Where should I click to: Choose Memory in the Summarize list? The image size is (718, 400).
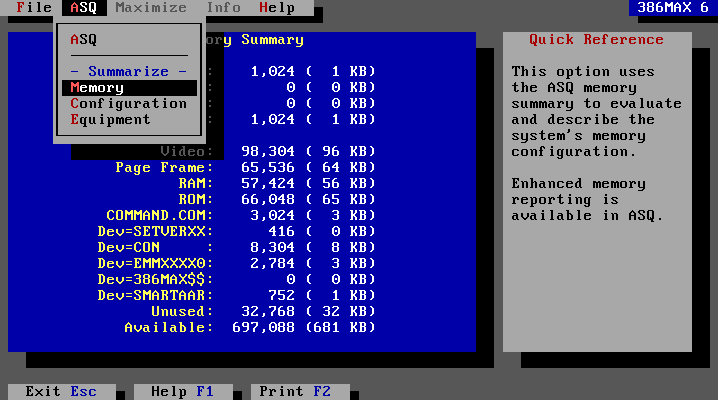tap(129, 88)
